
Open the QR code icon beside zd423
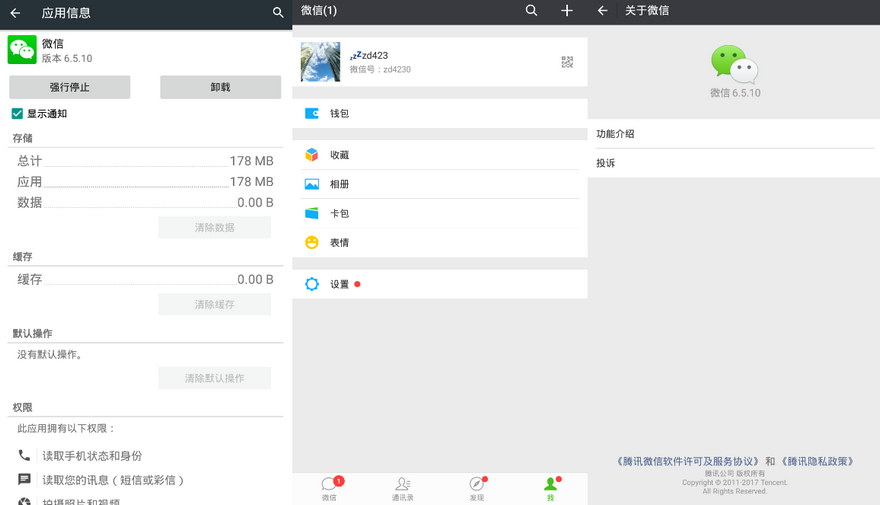(x=567, y=62)
